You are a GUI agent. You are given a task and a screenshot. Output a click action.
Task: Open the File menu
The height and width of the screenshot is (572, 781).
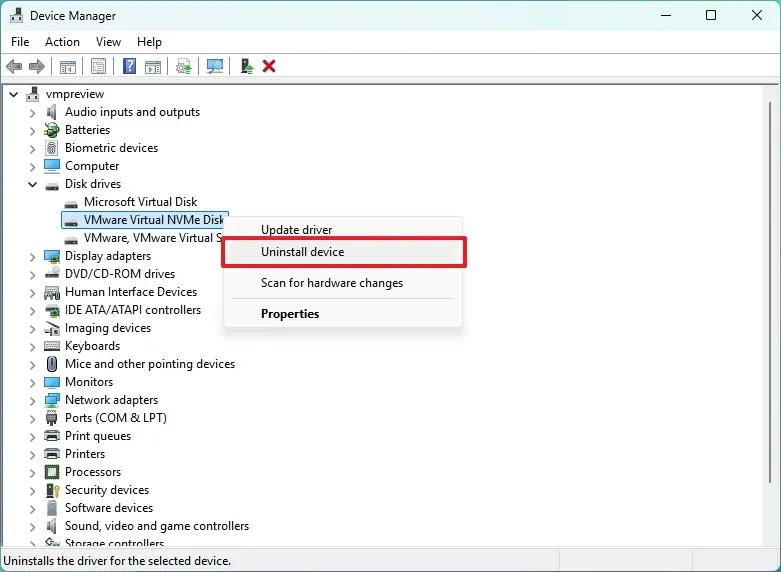20,42
